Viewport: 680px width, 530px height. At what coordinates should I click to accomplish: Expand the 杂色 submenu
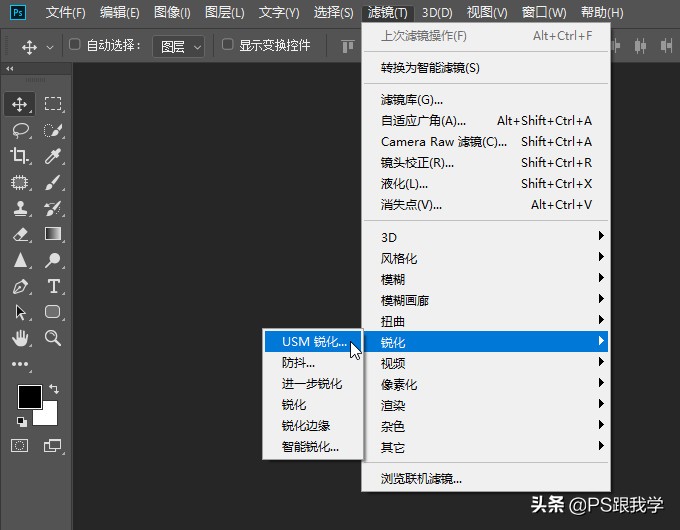click(x=486, y=426)
